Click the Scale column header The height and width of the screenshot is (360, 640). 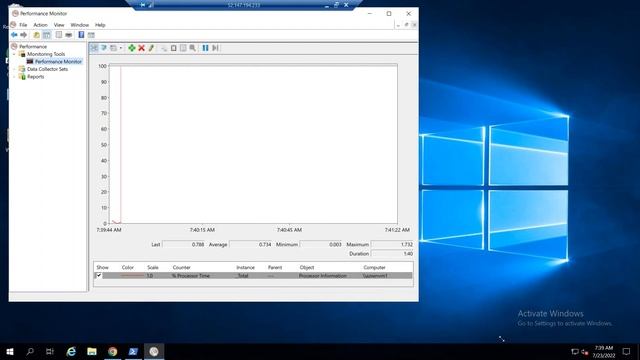pos(153,267)
